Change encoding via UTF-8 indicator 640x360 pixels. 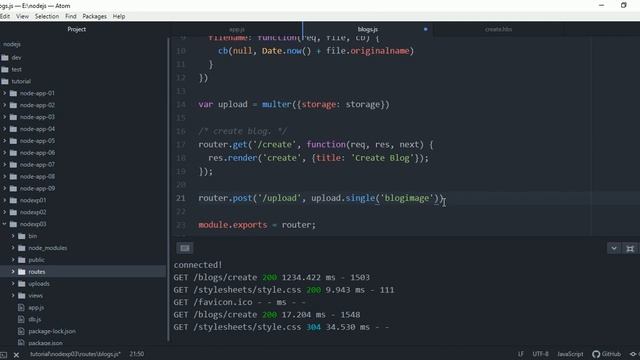click(540, 354)
